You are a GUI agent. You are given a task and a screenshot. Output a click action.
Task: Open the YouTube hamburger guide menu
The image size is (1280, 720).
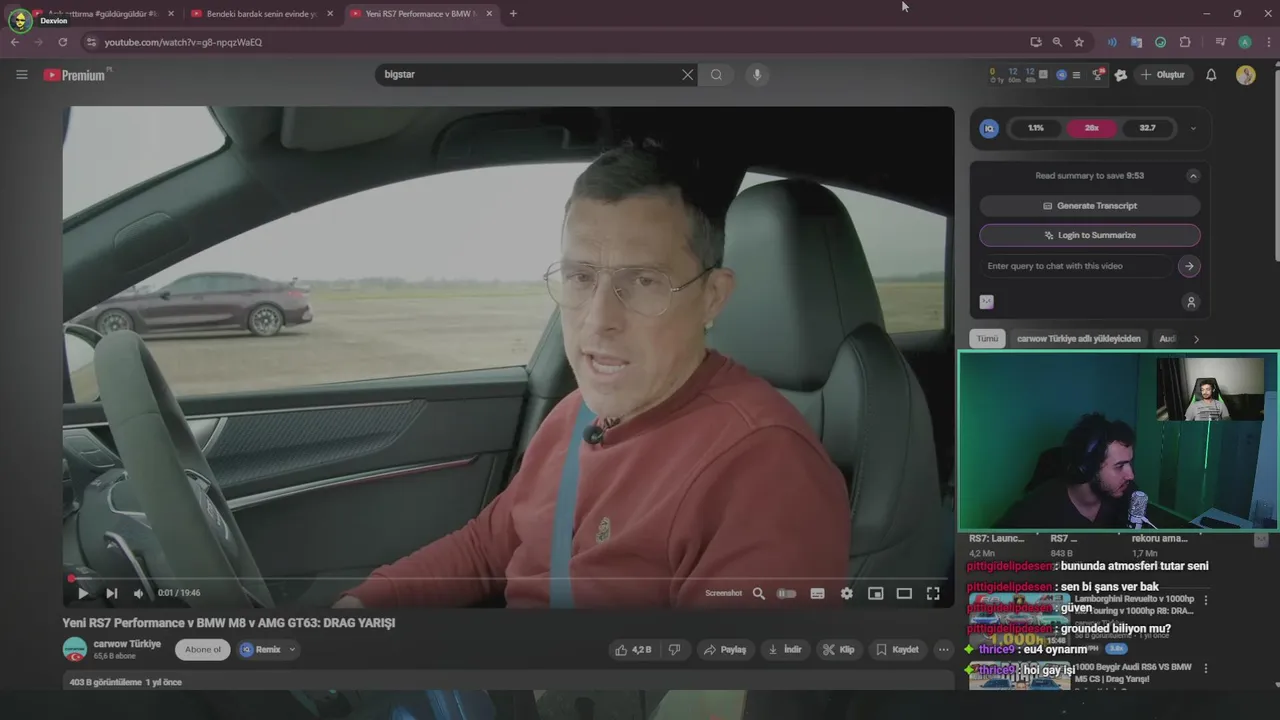coord(22,75)
